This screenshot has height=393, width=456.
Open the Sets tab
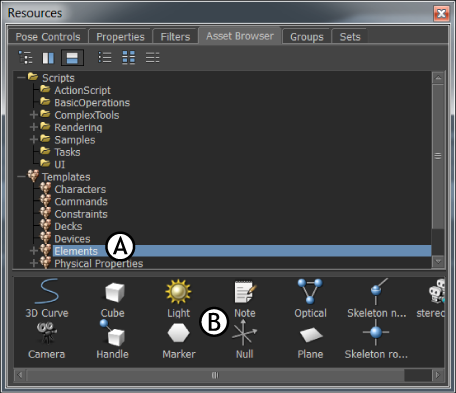pos(350,37)
